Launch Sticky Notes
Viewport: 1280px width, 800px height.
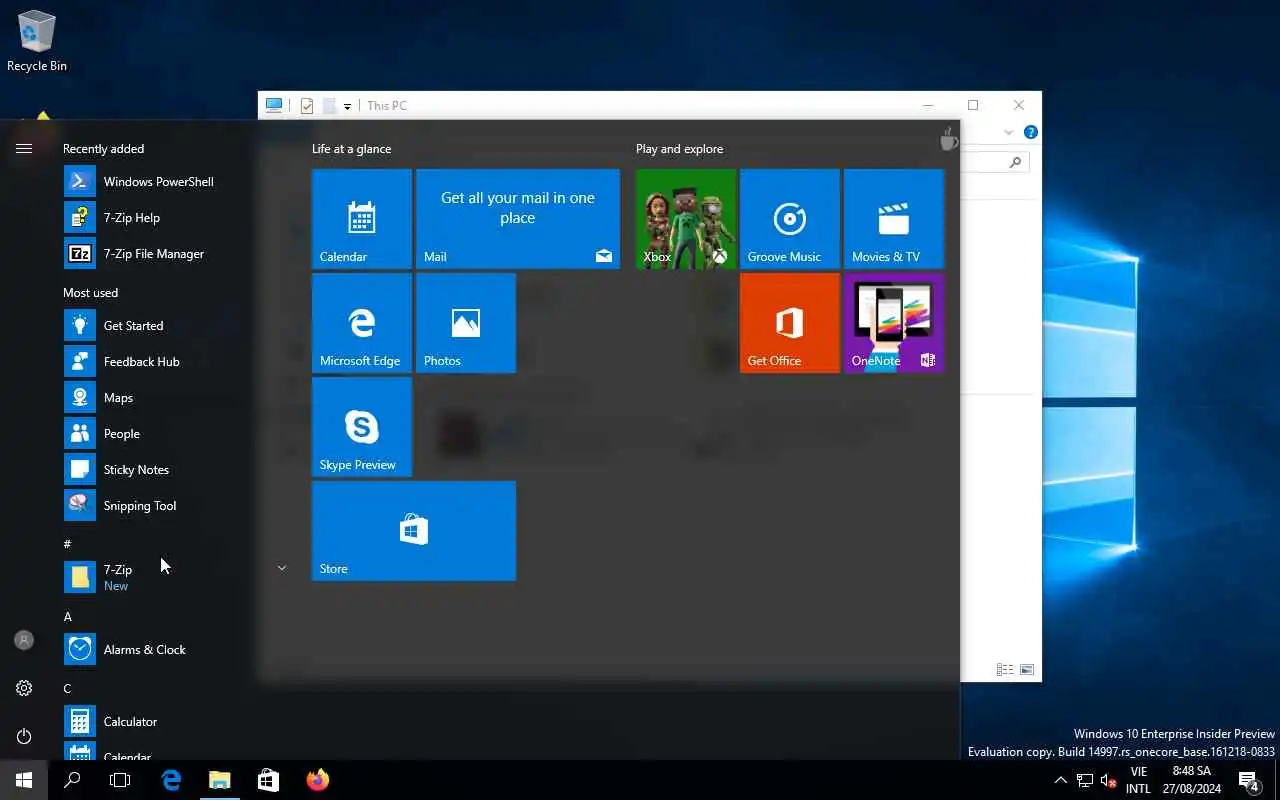coord(156,469)
